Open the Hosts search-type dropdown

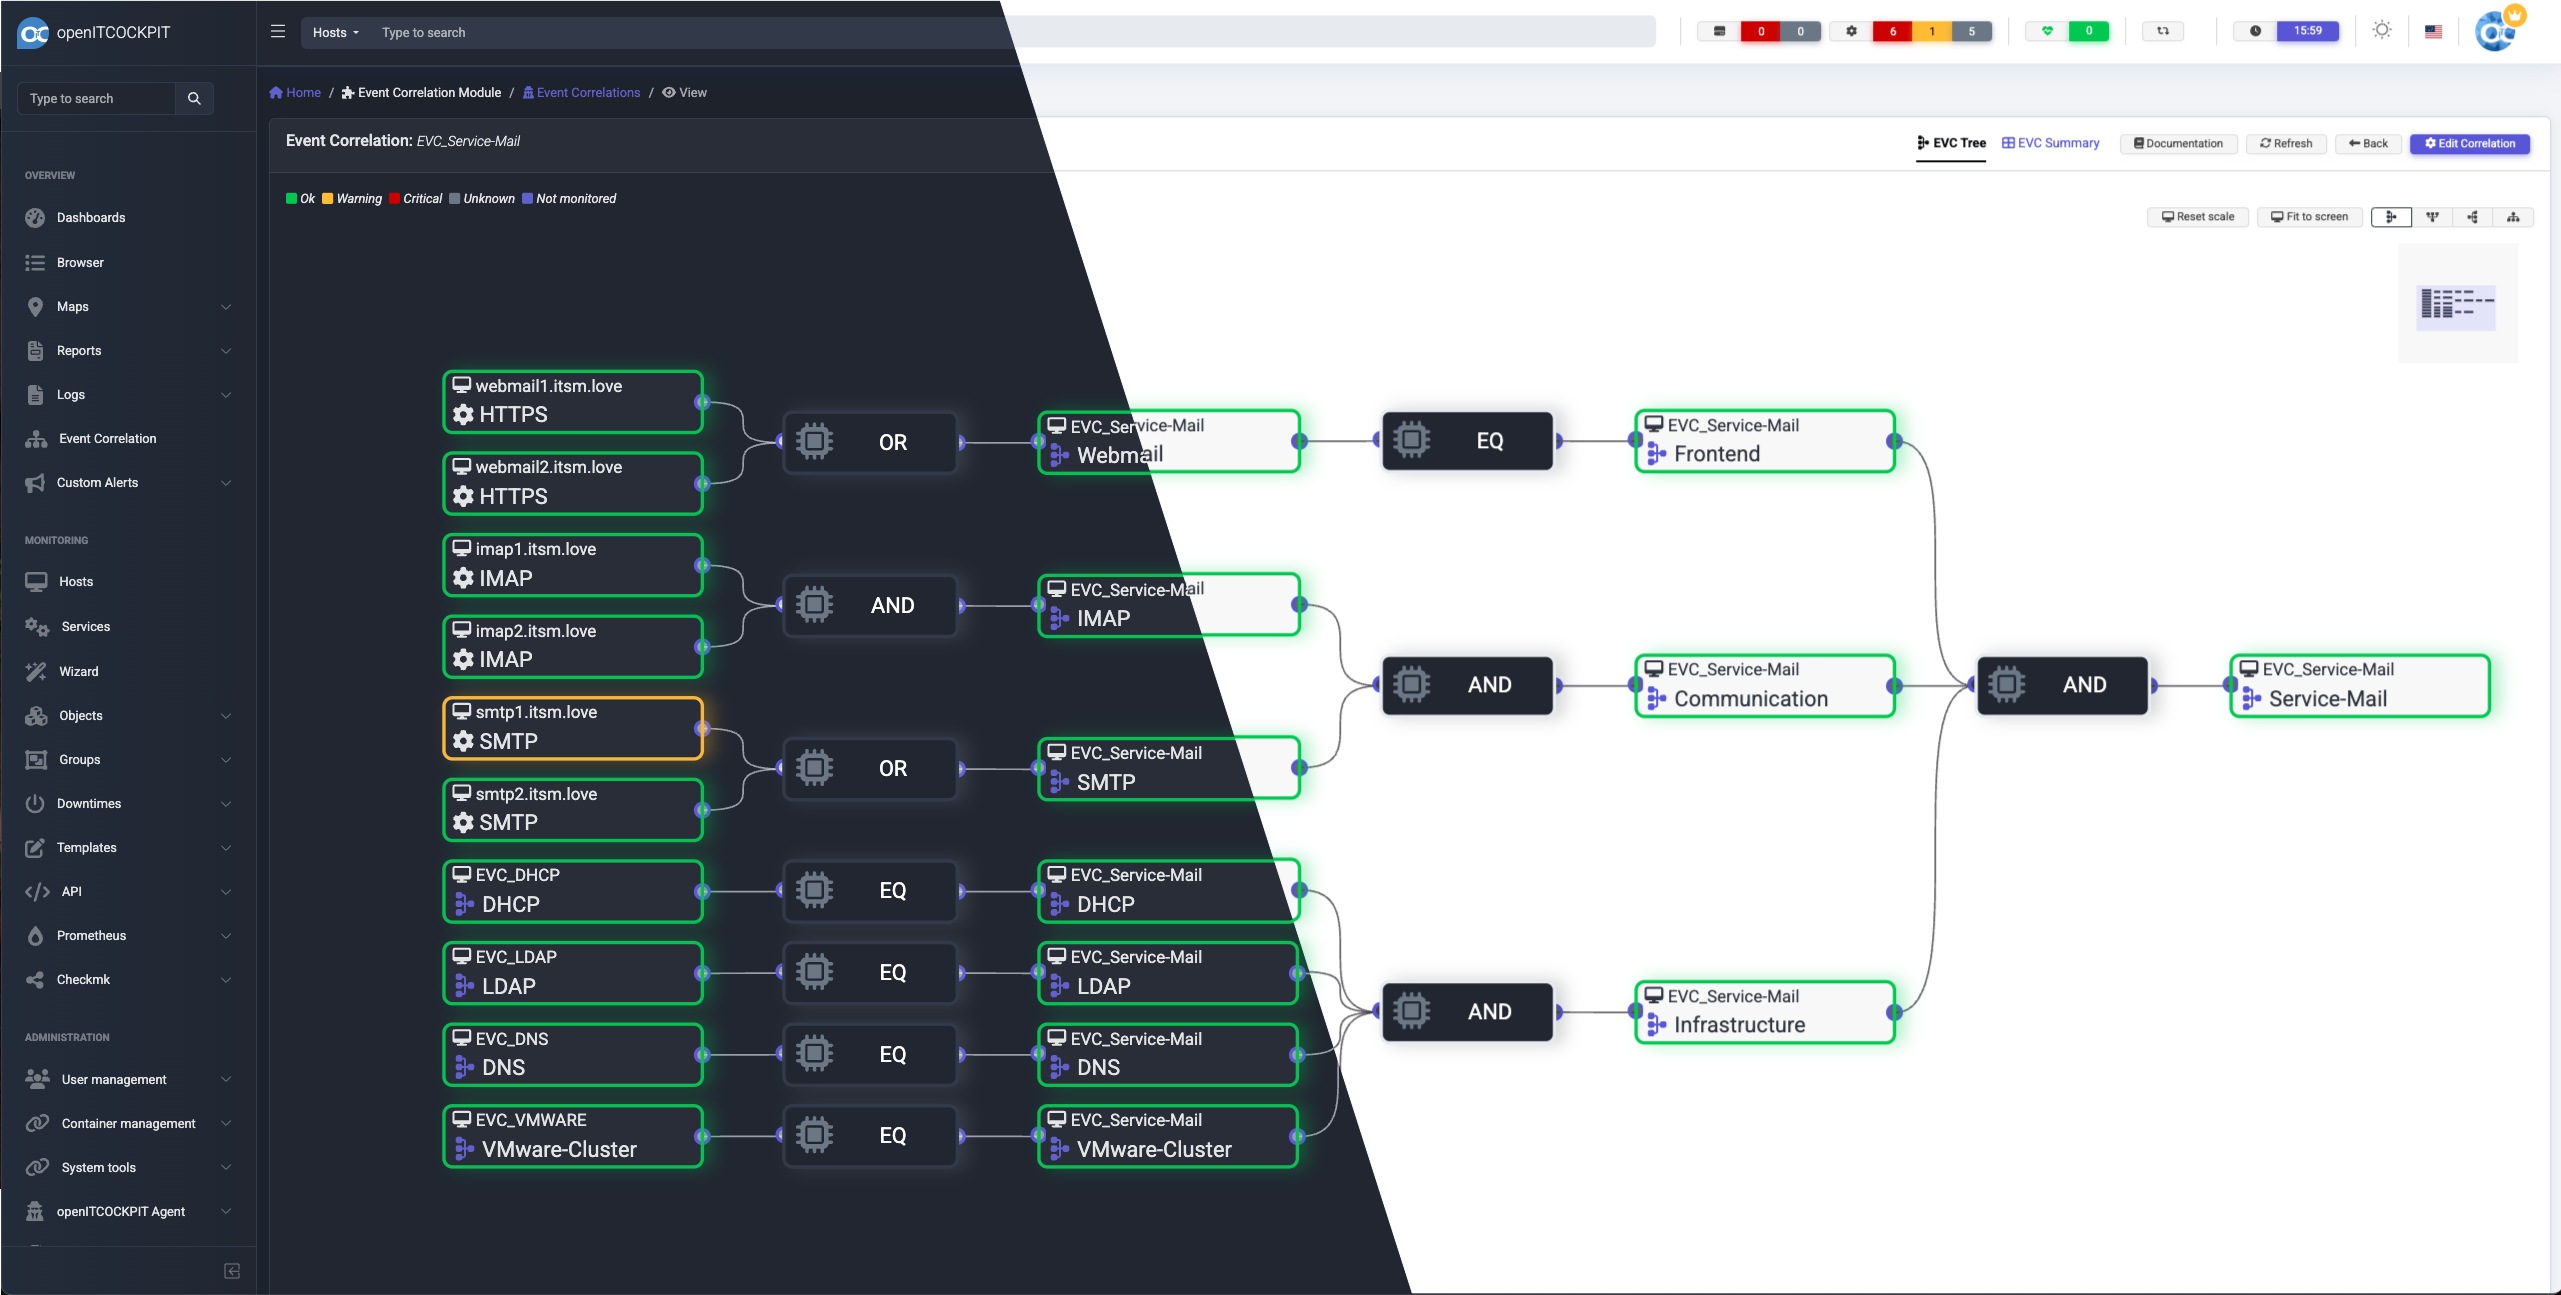point(335,32)
